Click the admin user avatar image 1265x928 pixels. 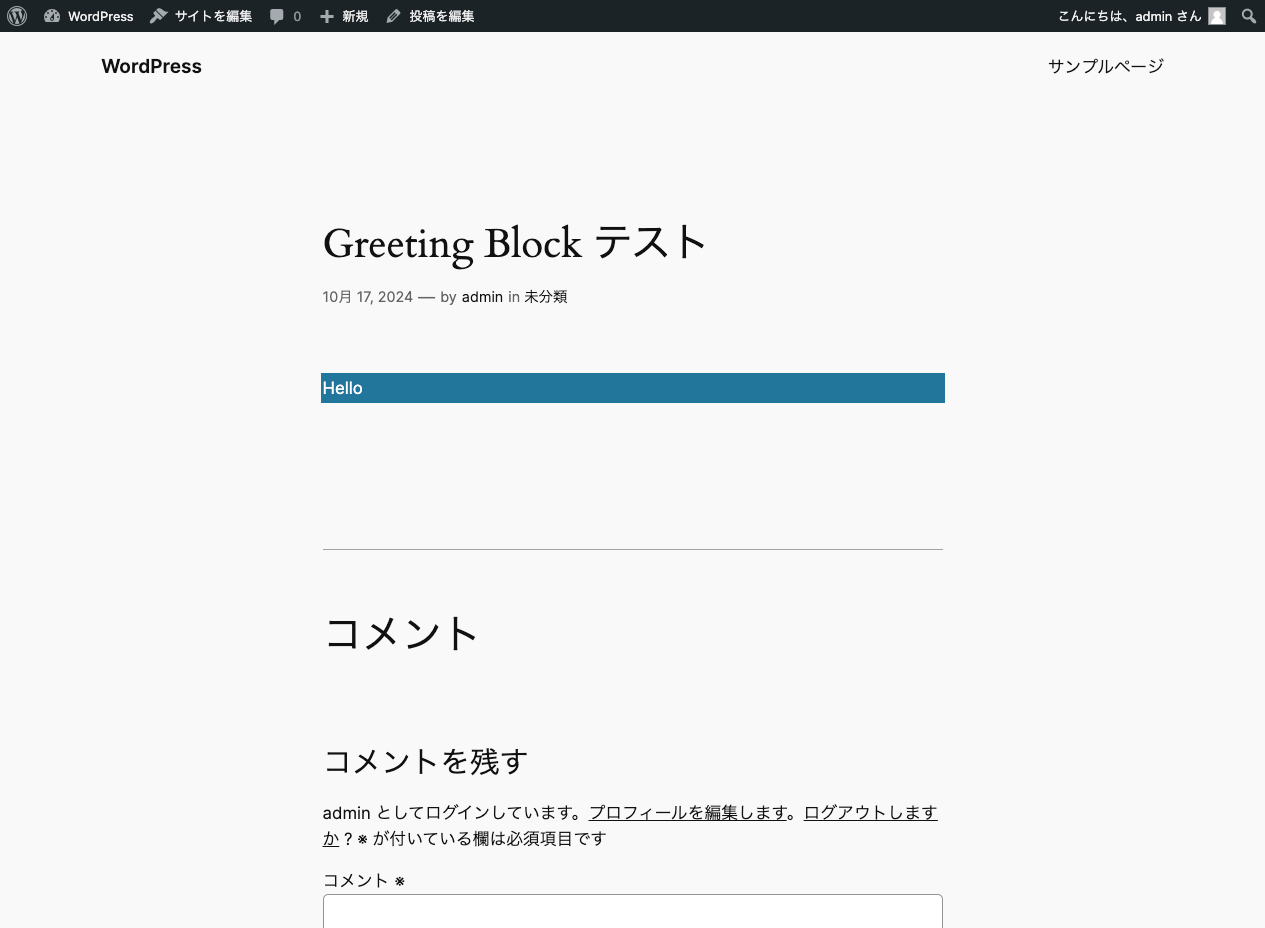coord(1217,16)
